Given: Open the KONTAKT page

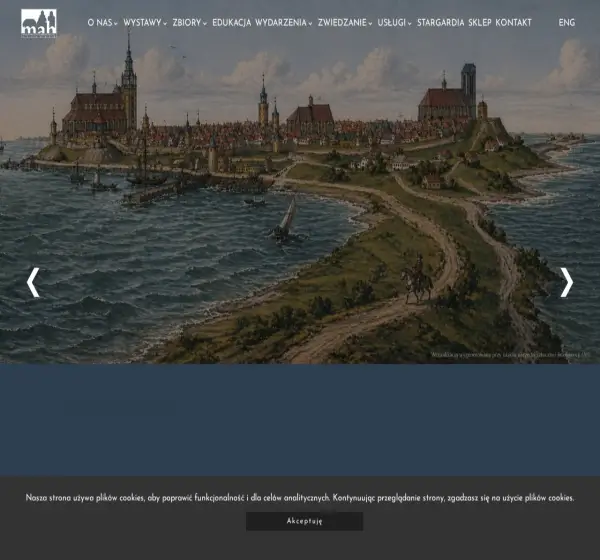Looking at the screenshot, I should [514, 23].
